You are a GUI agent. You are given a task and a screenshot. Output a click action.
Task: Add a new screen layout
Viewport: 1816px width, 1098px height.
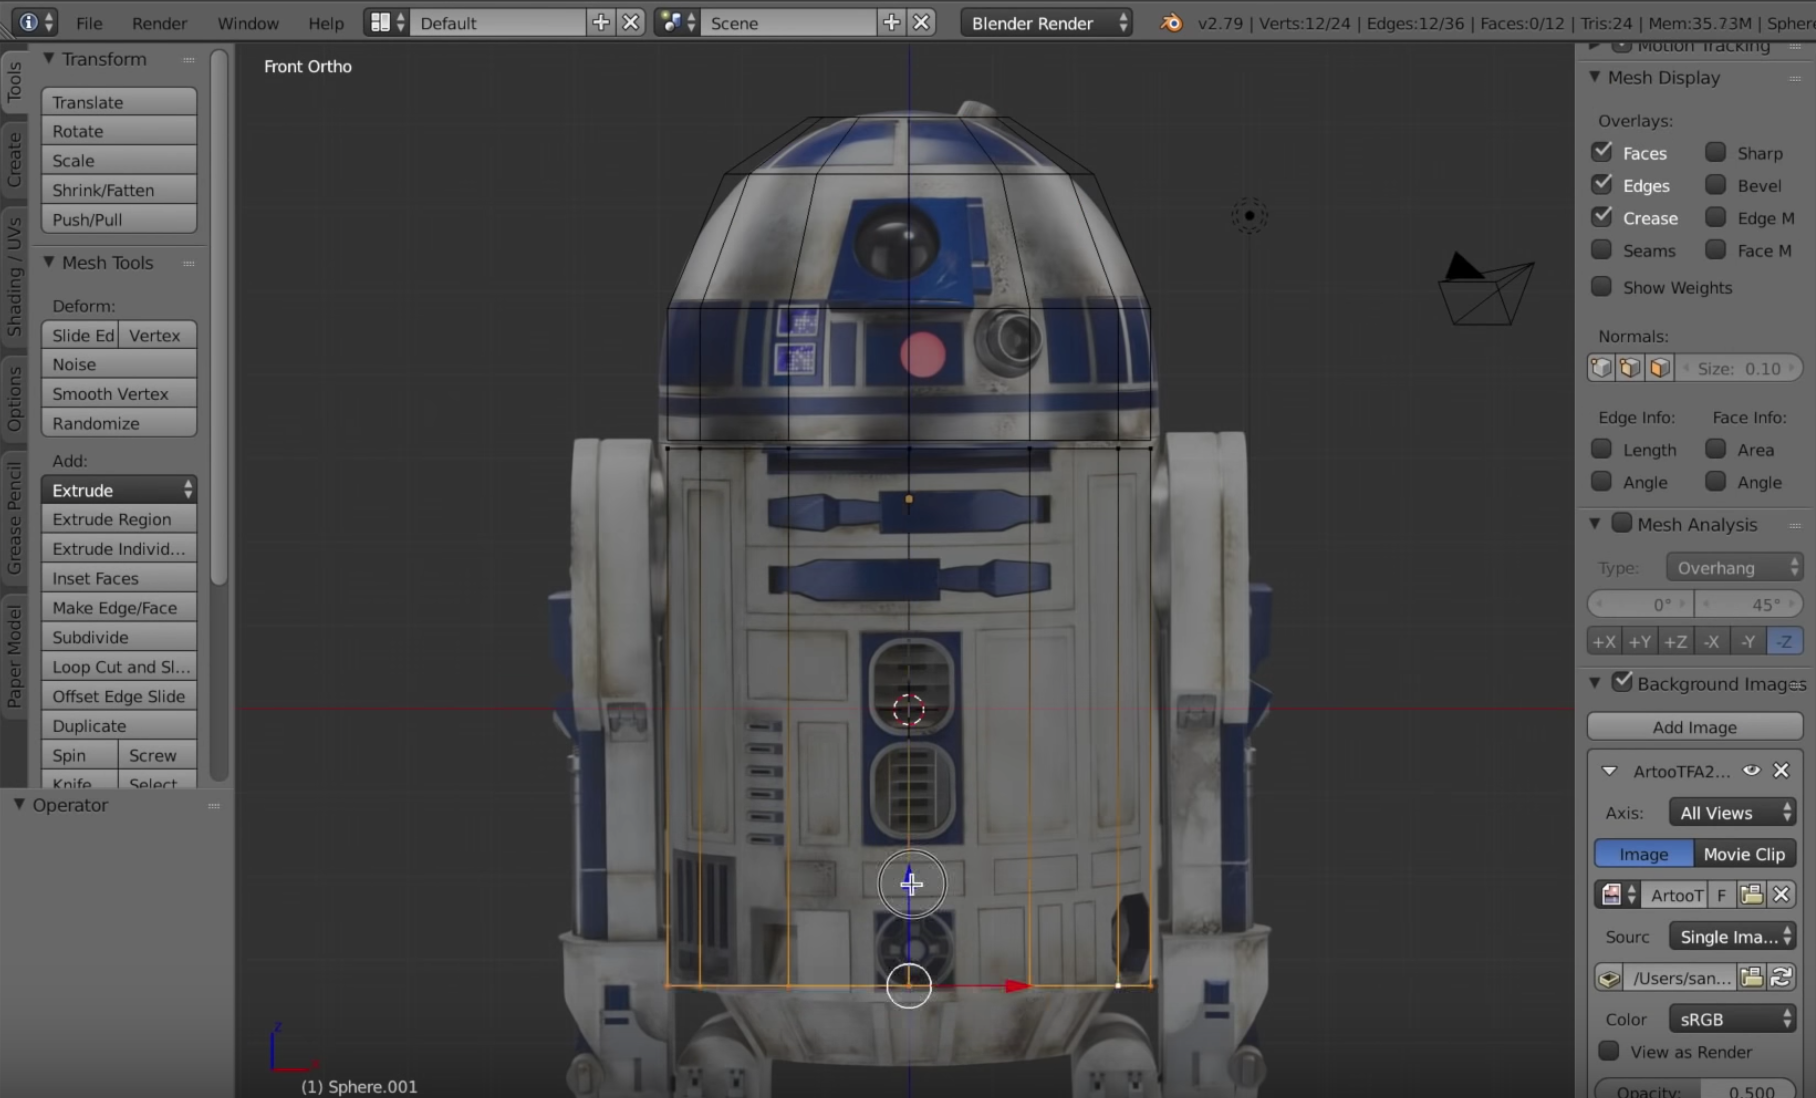point(601,22)
